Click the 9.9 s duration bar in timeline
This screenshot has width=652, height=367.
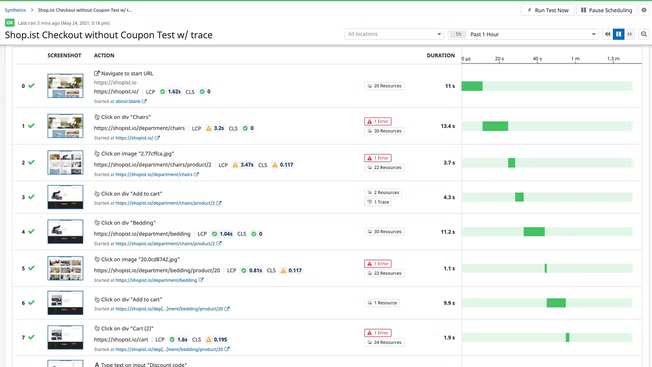pyautogui.click(x=556, y=303)
